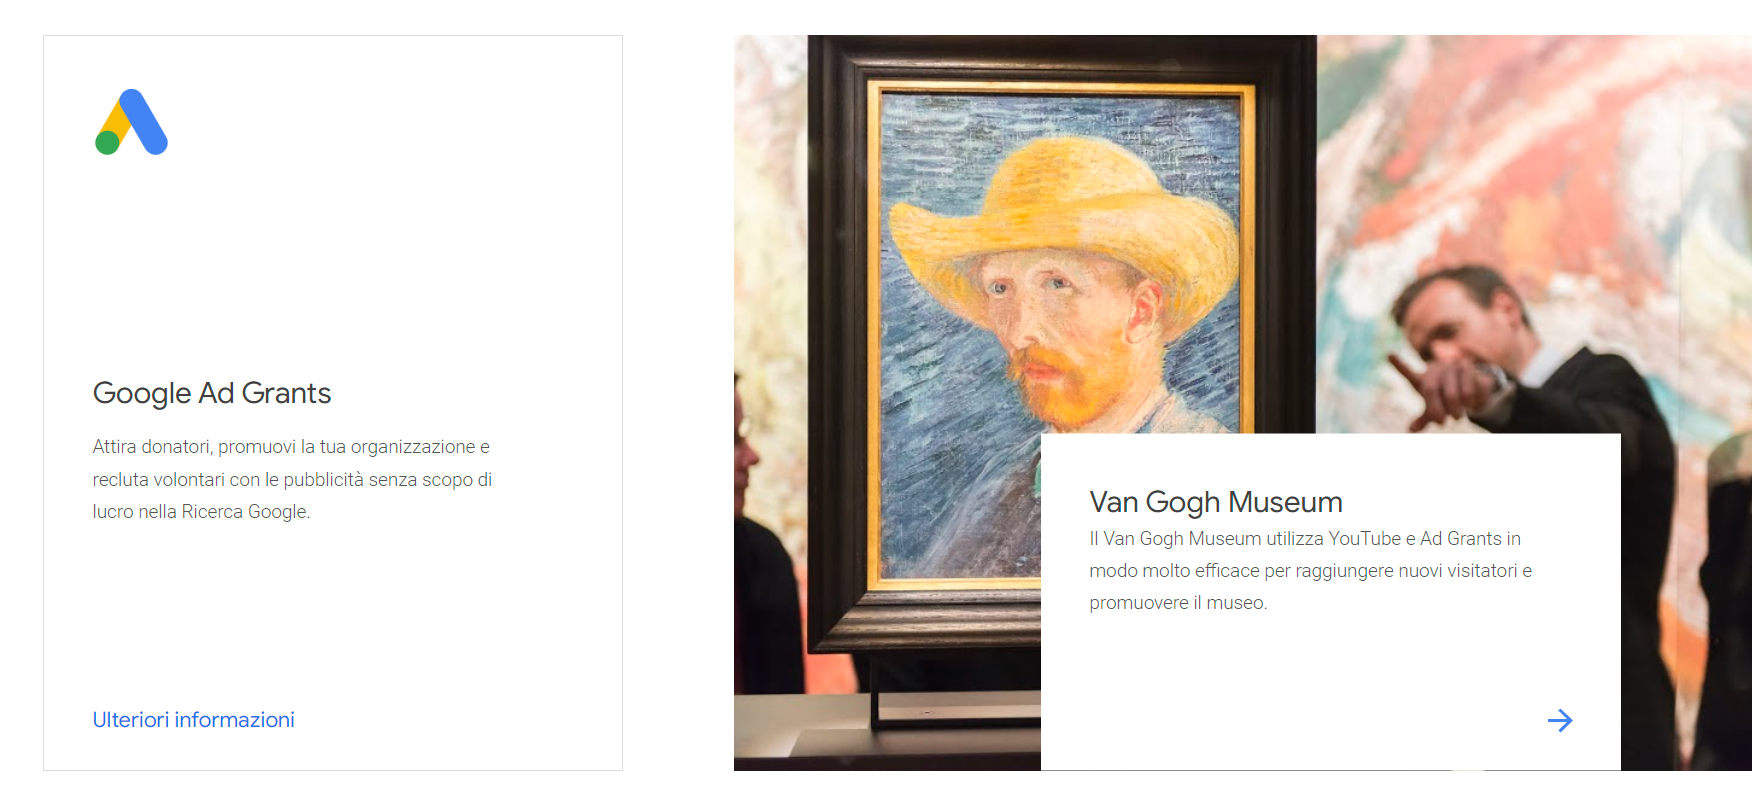Viewport: 1752px width, 804px height.
Task: Open the Ulteriori informazioni link
Action: 193,720
